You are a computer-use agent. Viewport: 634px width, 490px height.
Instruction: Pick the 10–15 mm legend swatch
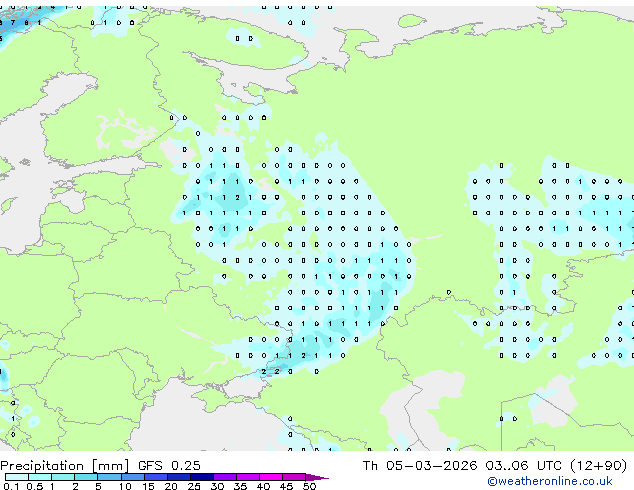(x=132, y=477)
